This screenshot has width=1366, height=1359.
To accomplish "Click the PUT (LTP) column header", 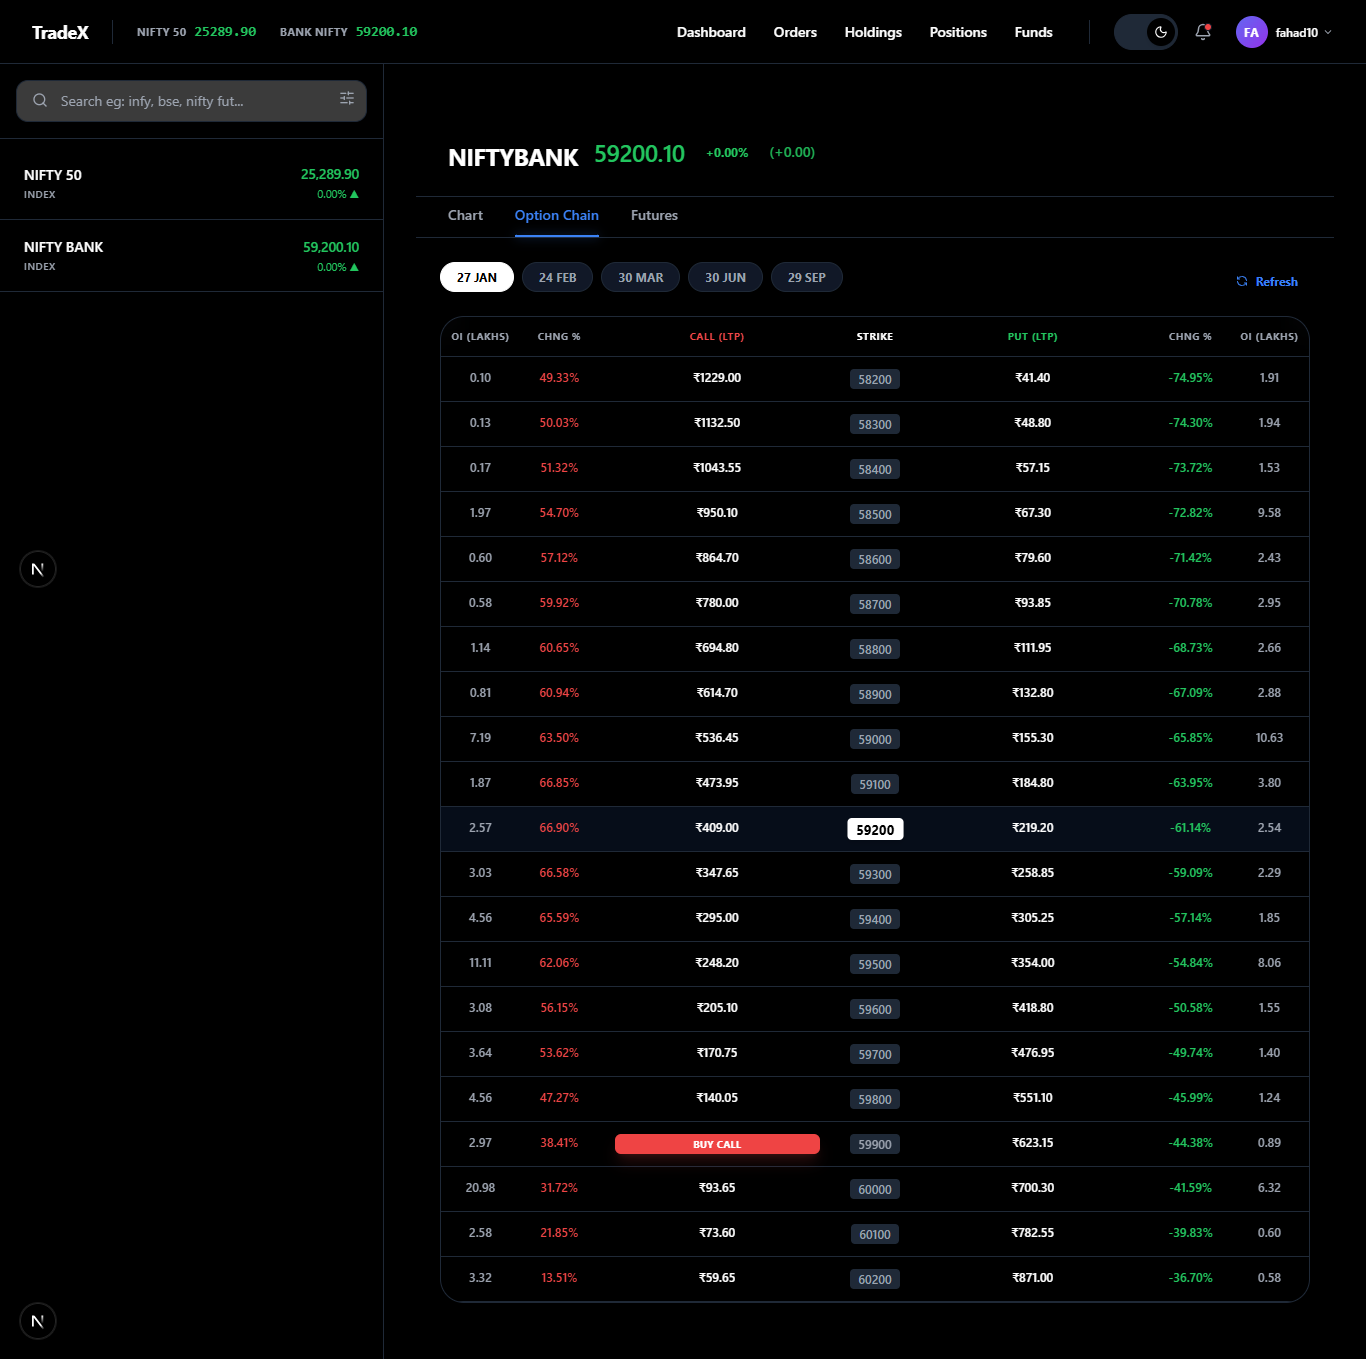I will click(1032, 337).
